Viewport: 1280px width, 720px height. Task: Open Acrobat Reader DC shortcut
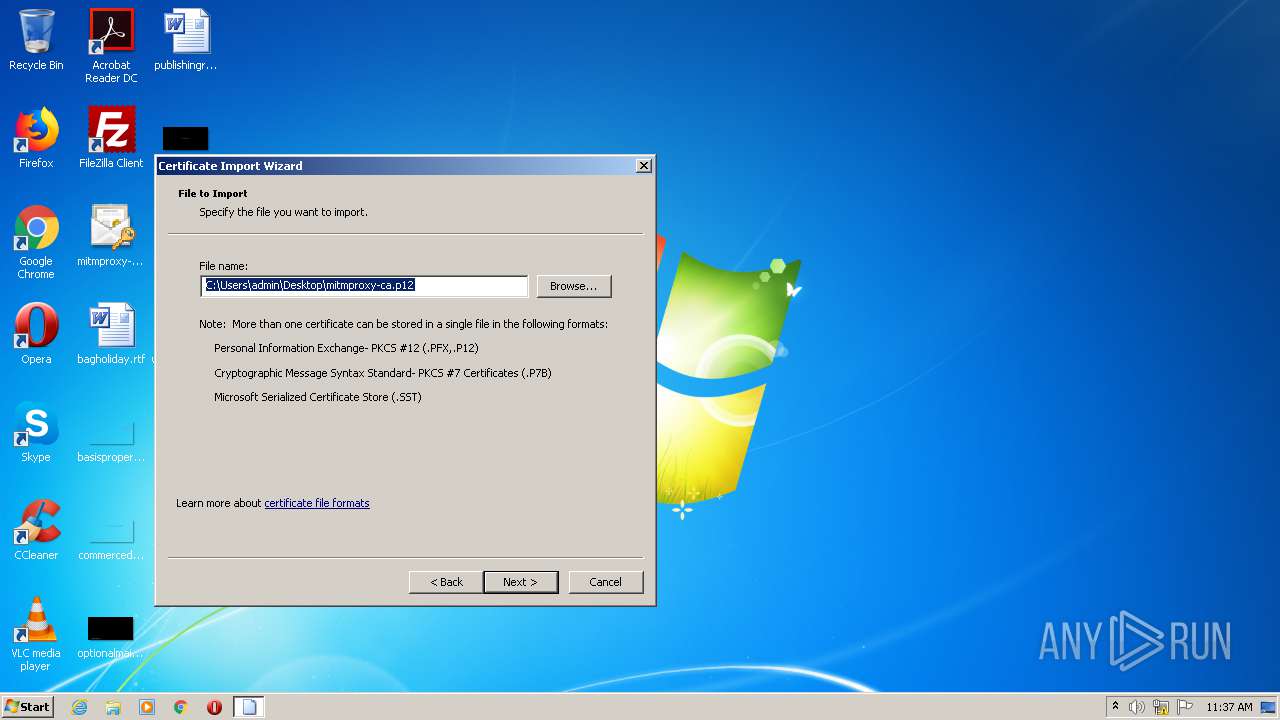tap(111, 46)
